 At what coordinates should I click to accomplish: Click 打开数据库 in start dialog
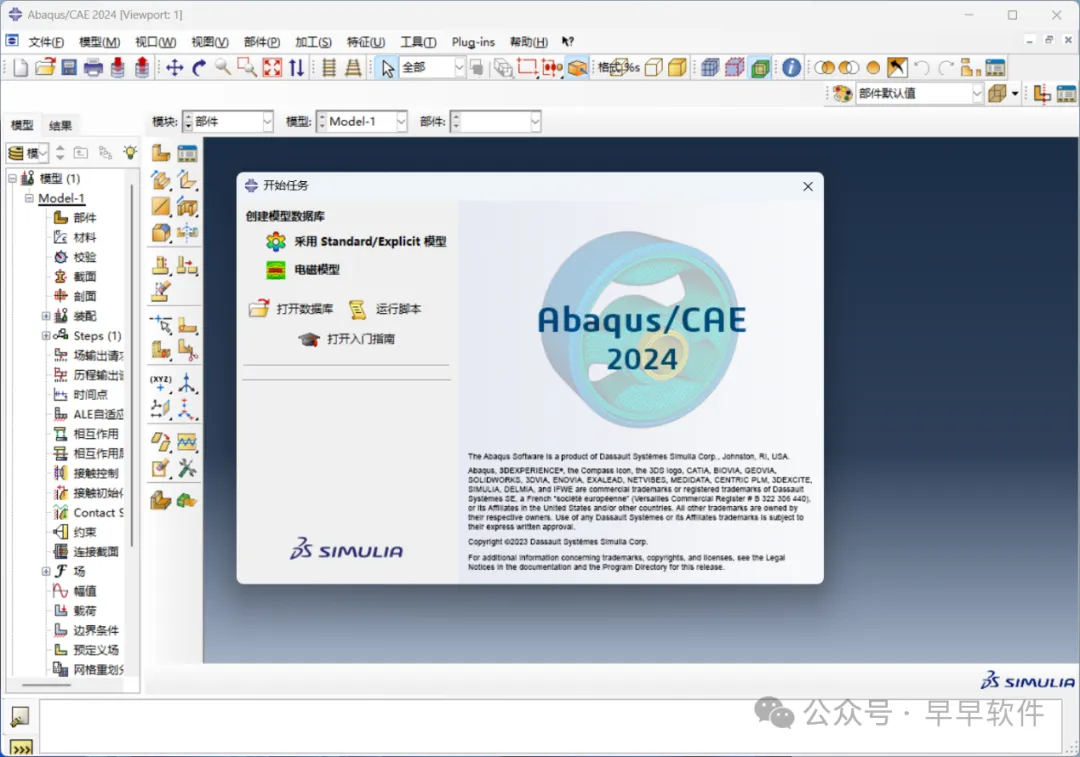(x=291, y=309)
